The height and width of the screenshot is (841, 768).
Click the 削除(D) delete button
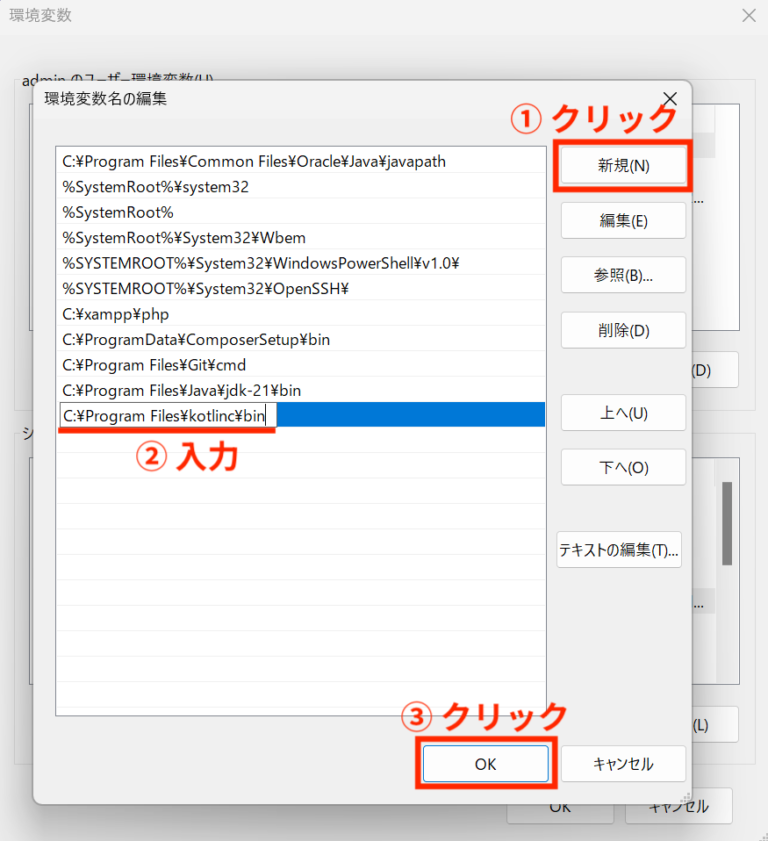click(x=623, y=330)
